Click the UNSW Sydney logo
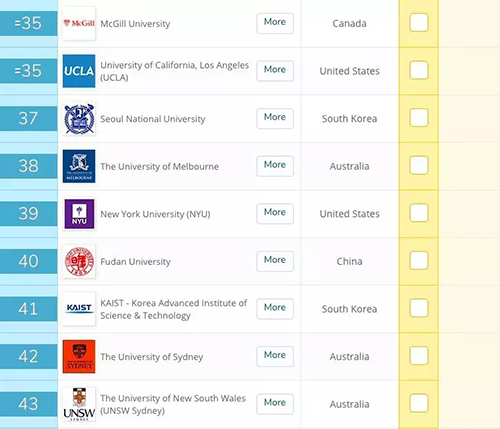Screen dimensions: 500x429 click(79, 404)
